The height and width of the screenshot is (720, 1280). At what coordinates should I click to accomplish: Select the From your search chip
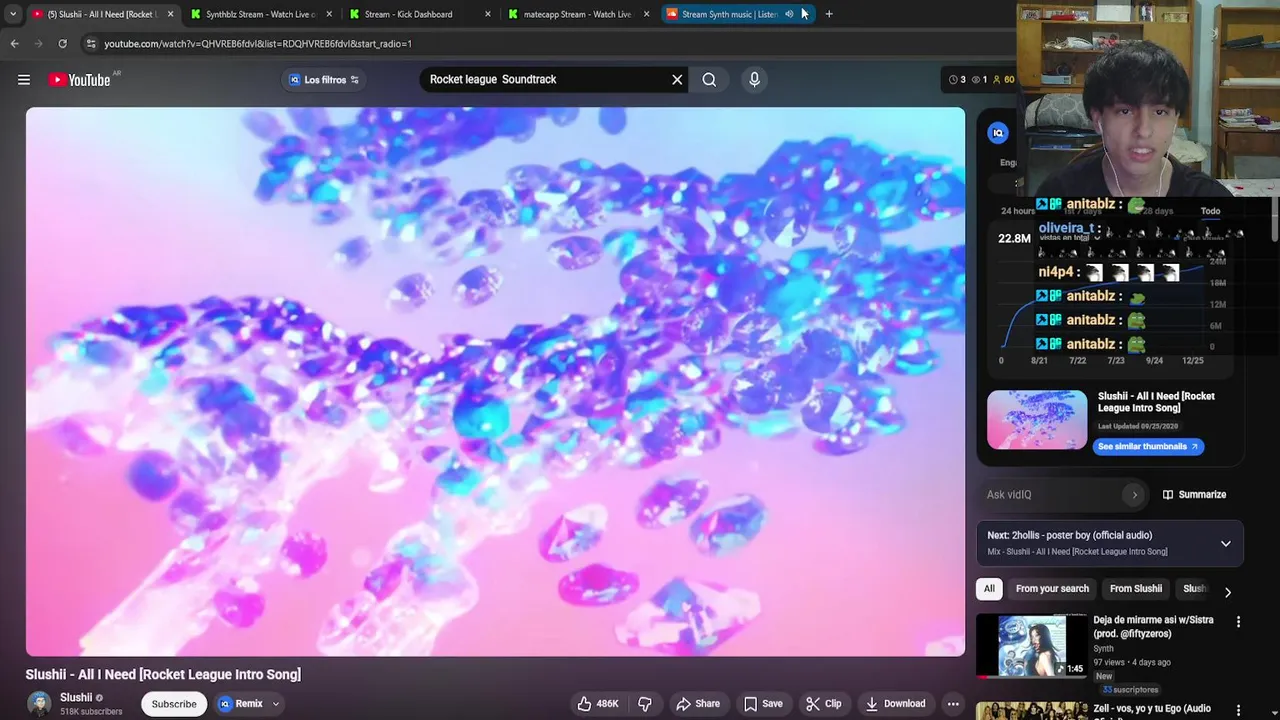click(x=1052, y=589)
